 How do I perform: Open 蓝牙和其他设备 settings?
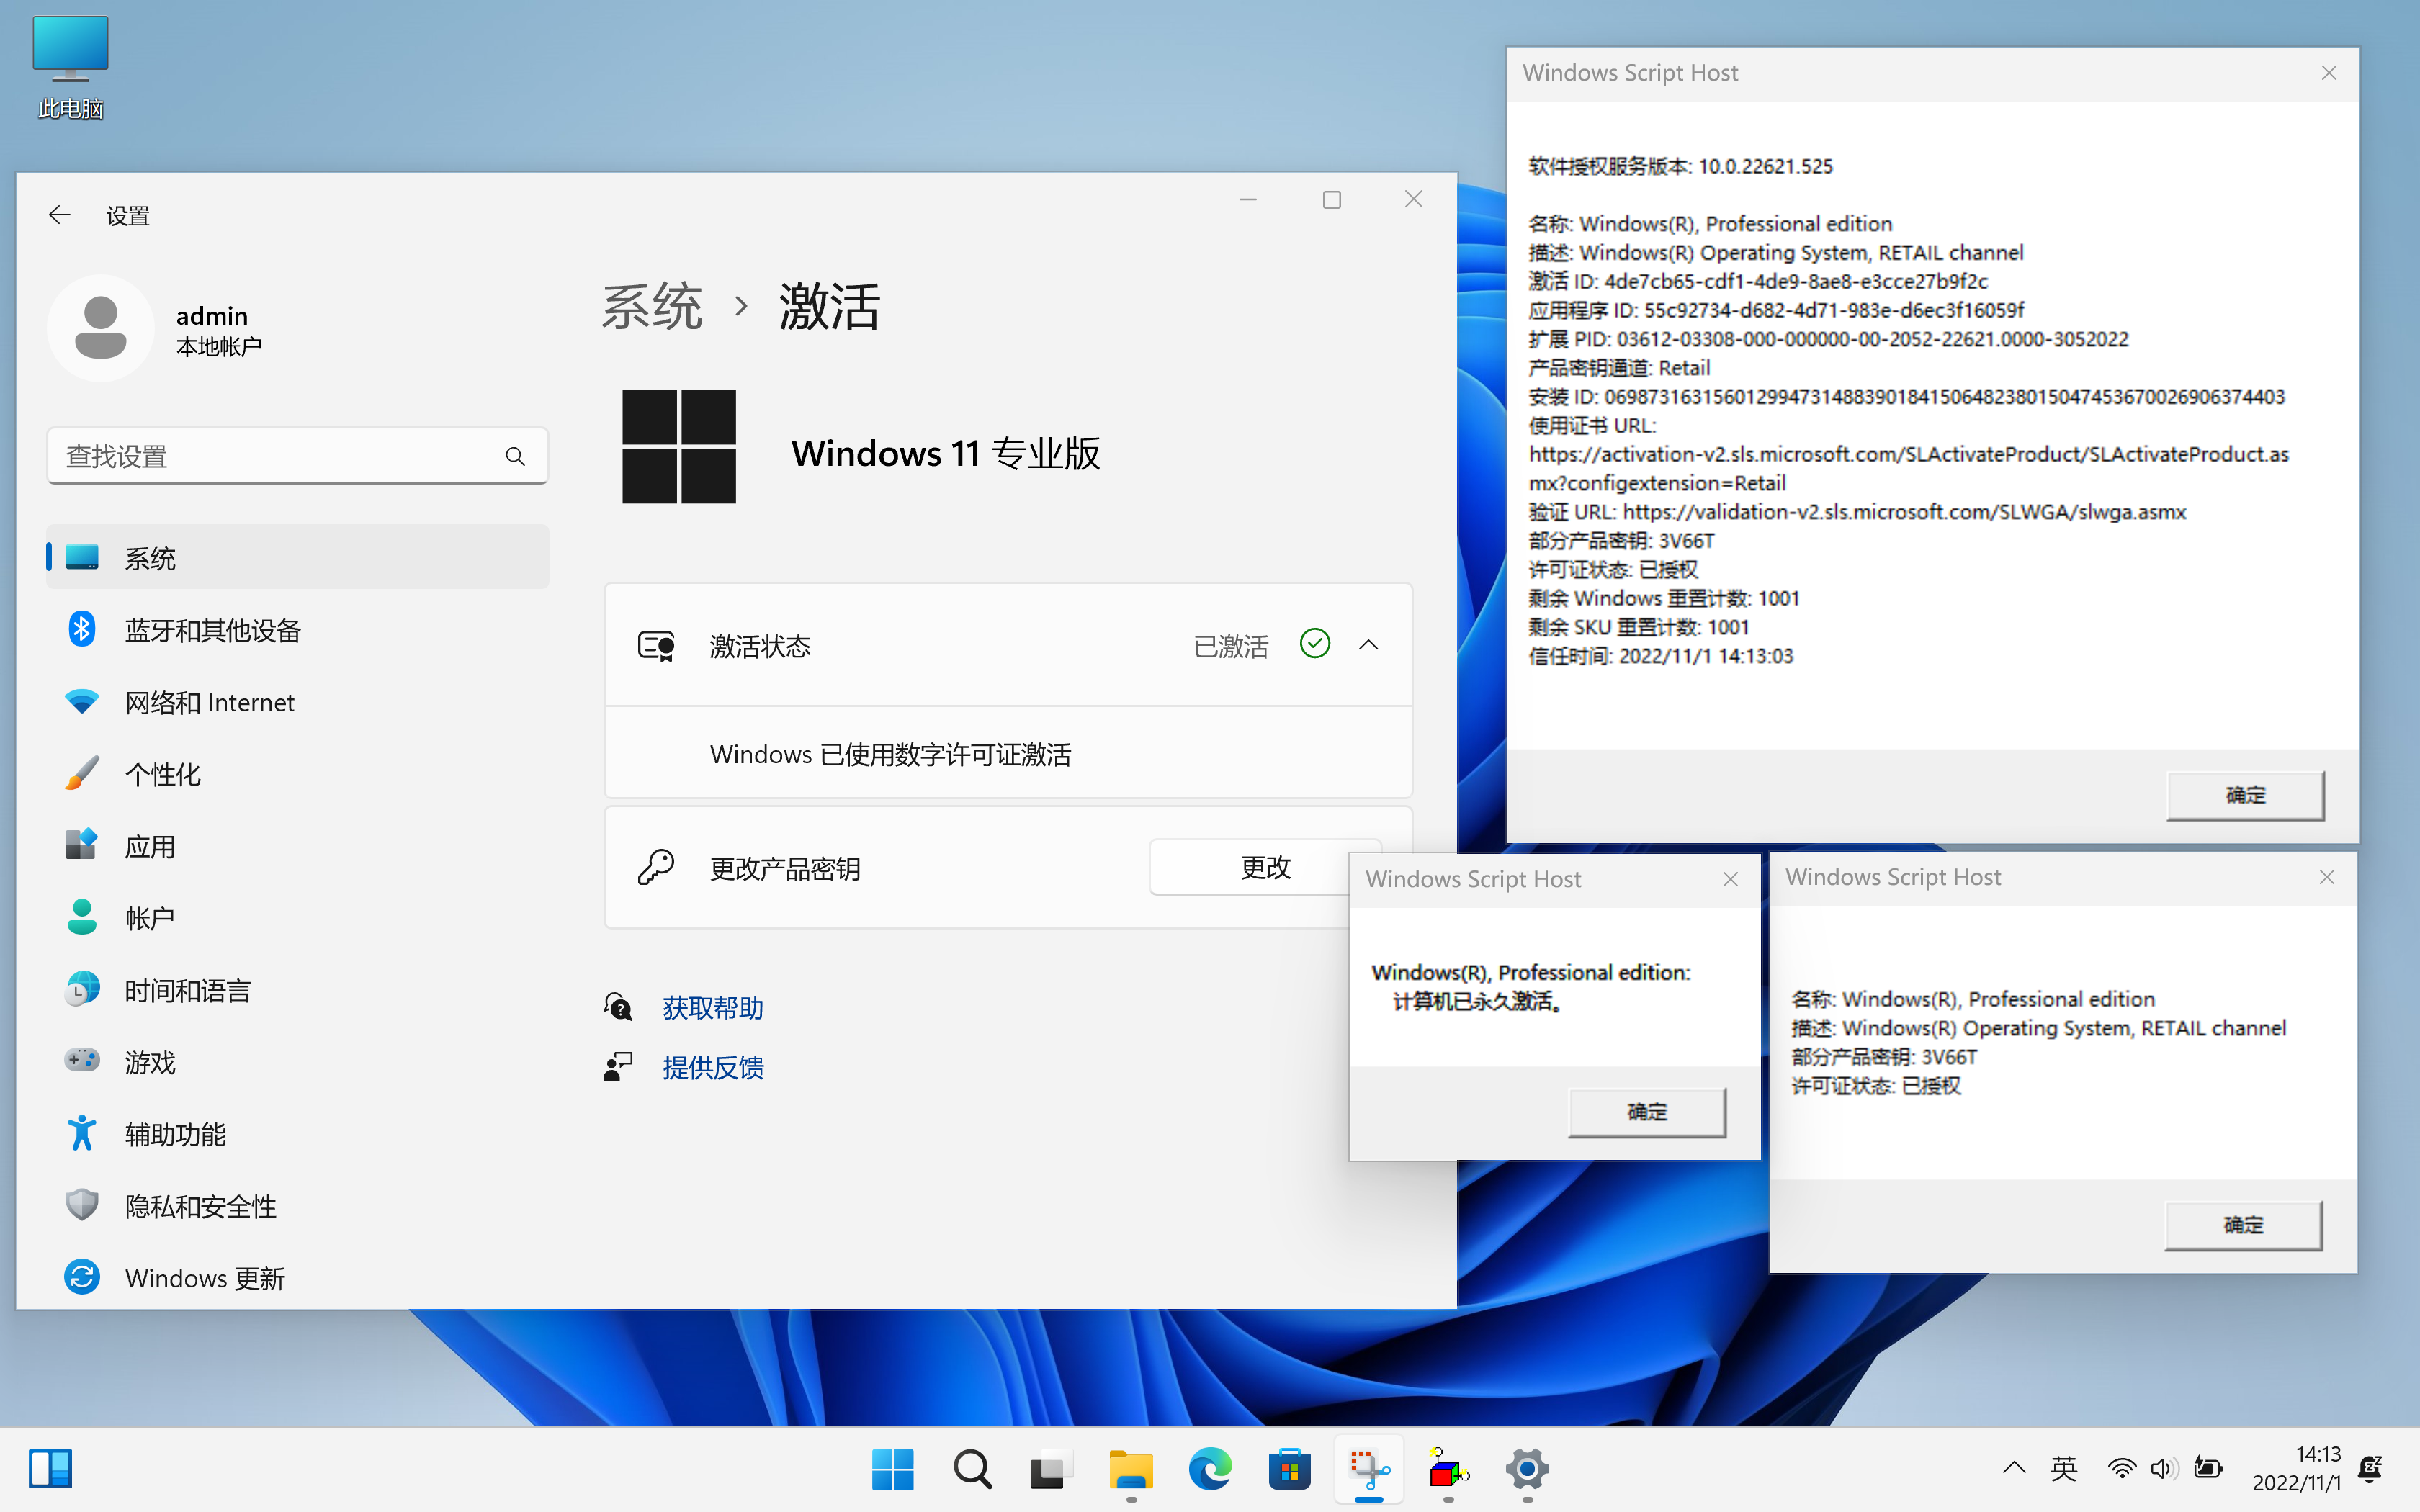(x=297, y=630)
